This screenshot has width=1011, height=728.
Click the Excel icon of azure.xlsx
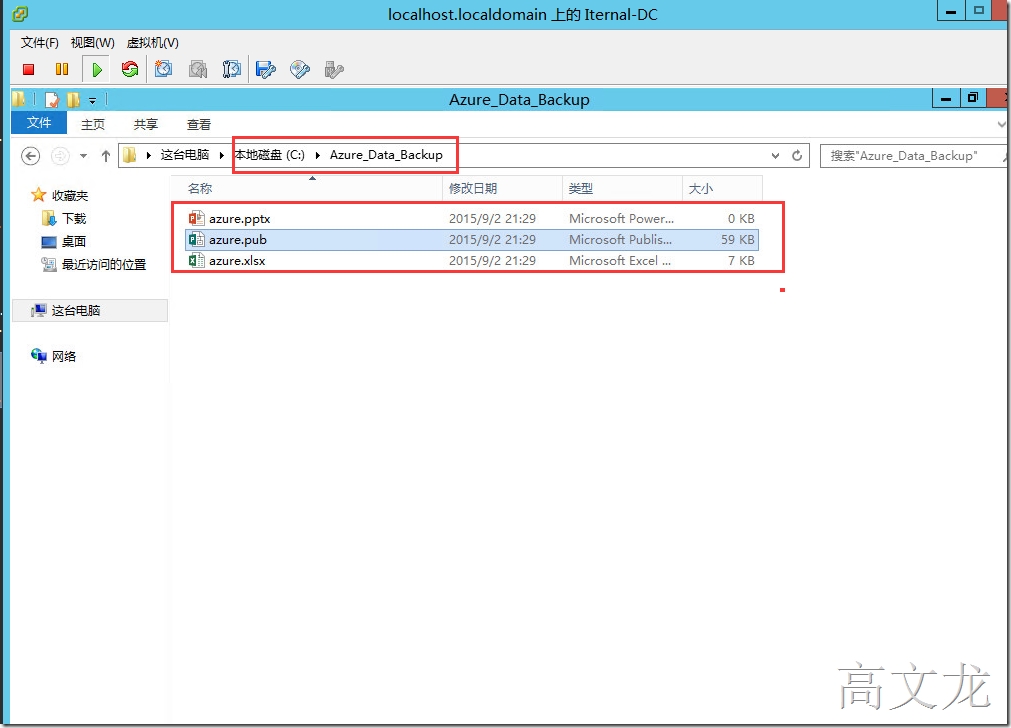pyautogui.click(x=197, y=261)
